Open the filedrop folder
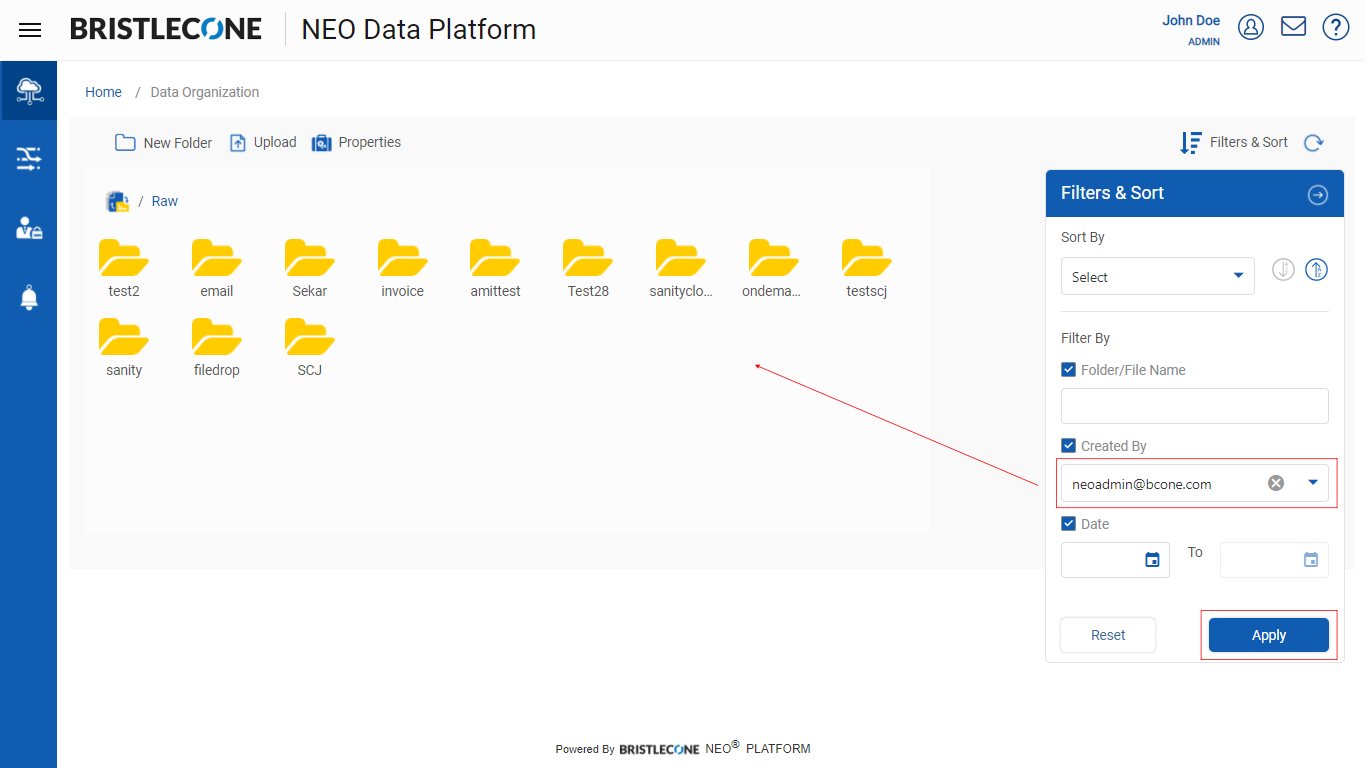This screenshot has height=768, width=1366. (217, 348)
